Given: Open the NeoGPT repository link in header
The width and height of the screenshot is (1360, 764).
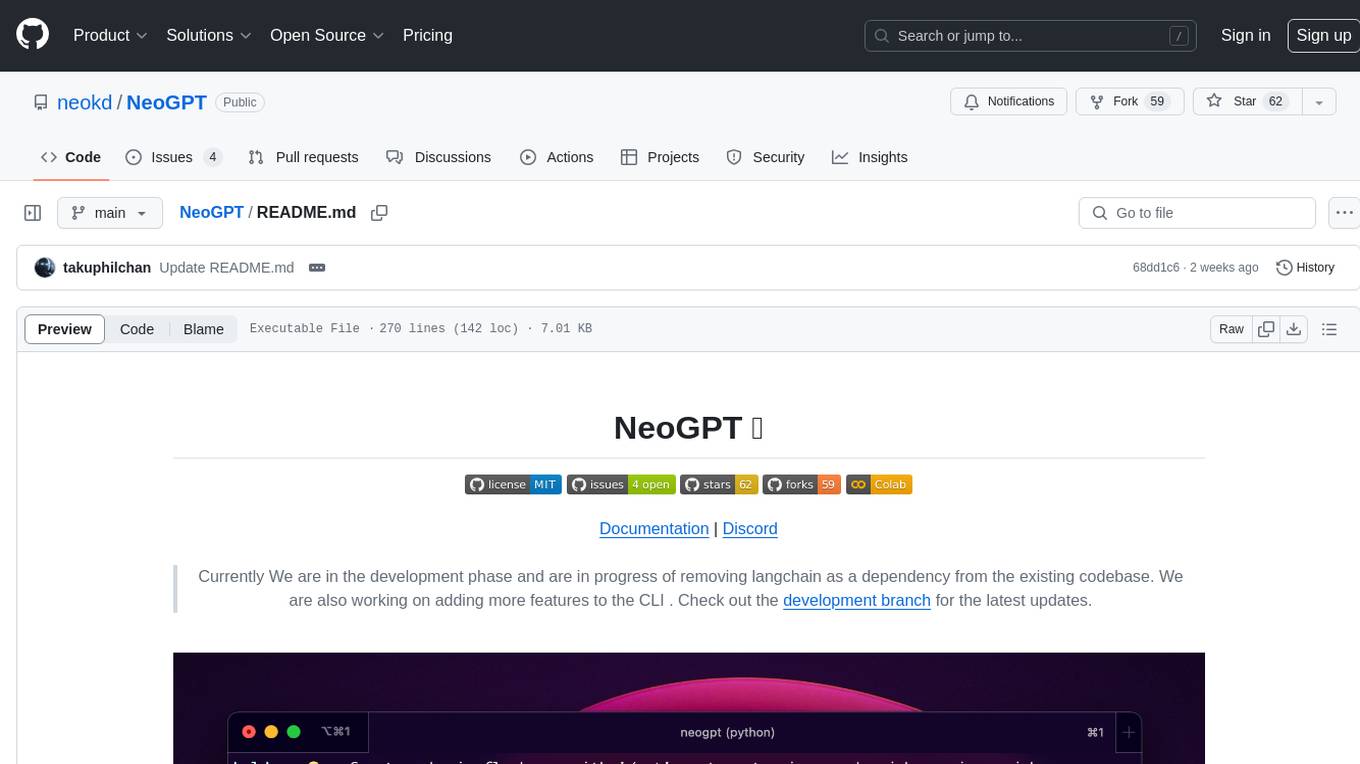Looking at the screenshot, I should pyautogui.click(x=166, y=102).
